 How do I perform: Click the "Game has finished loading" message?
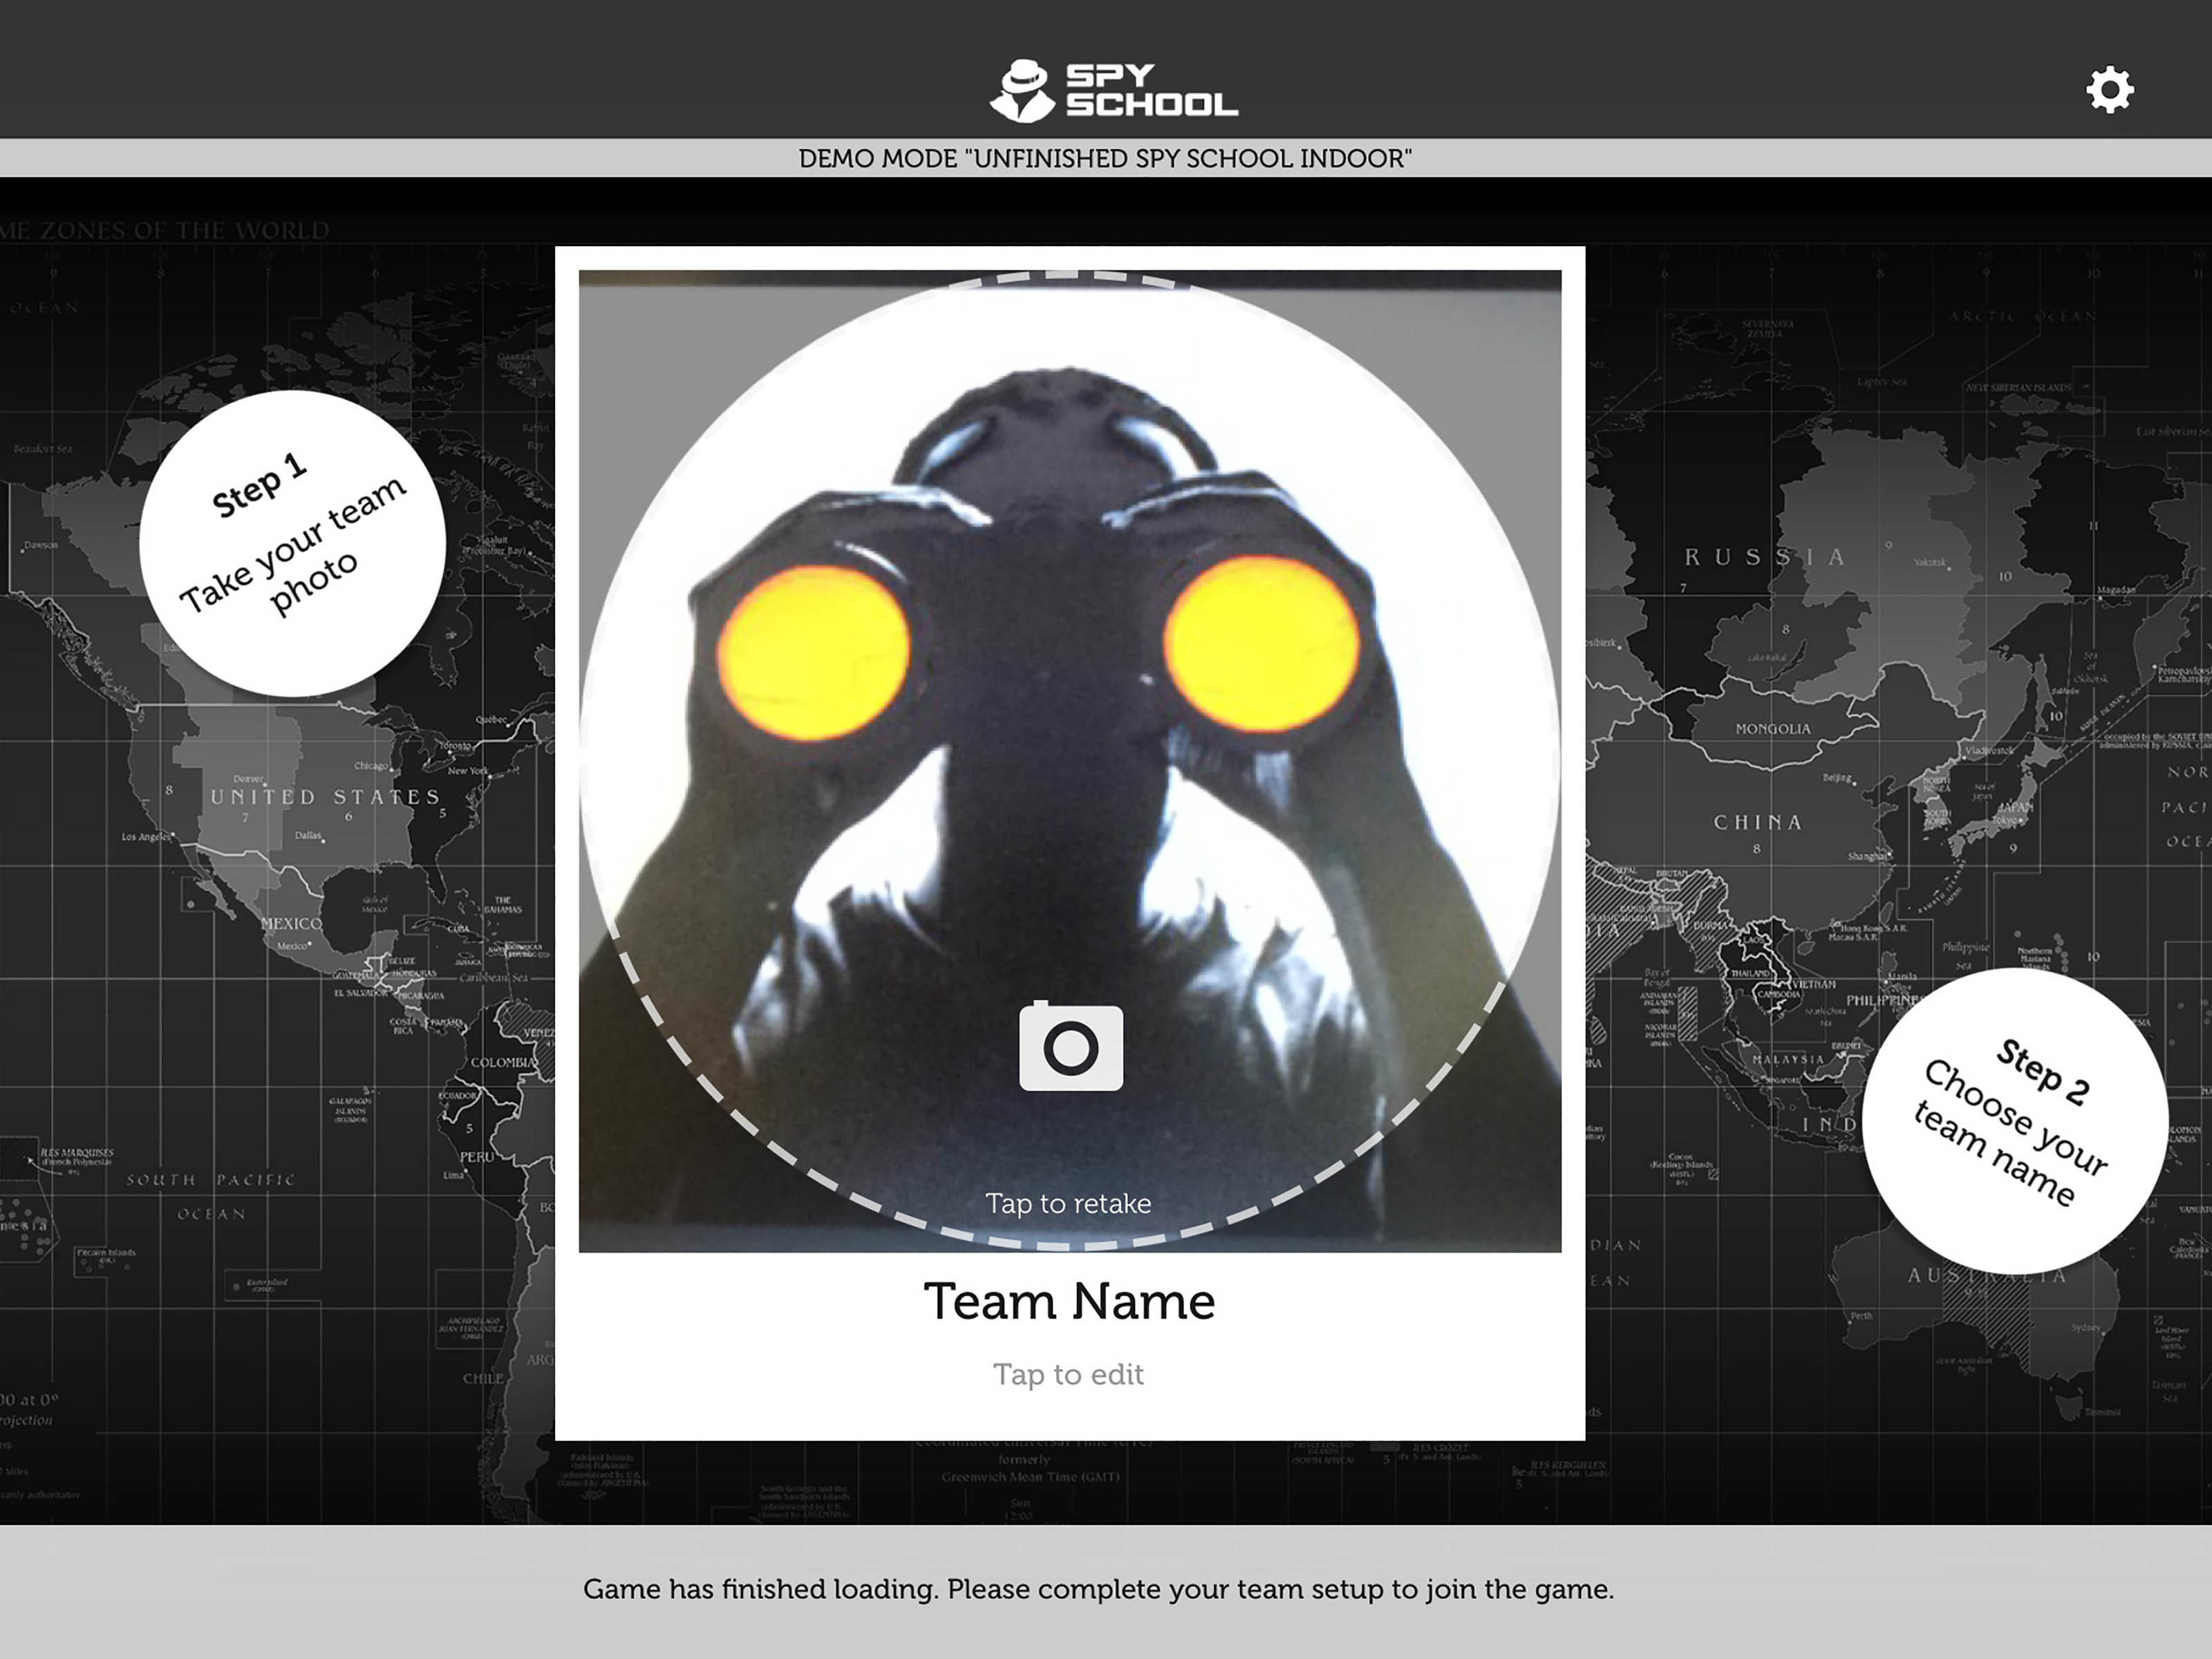(1098, 1589)
